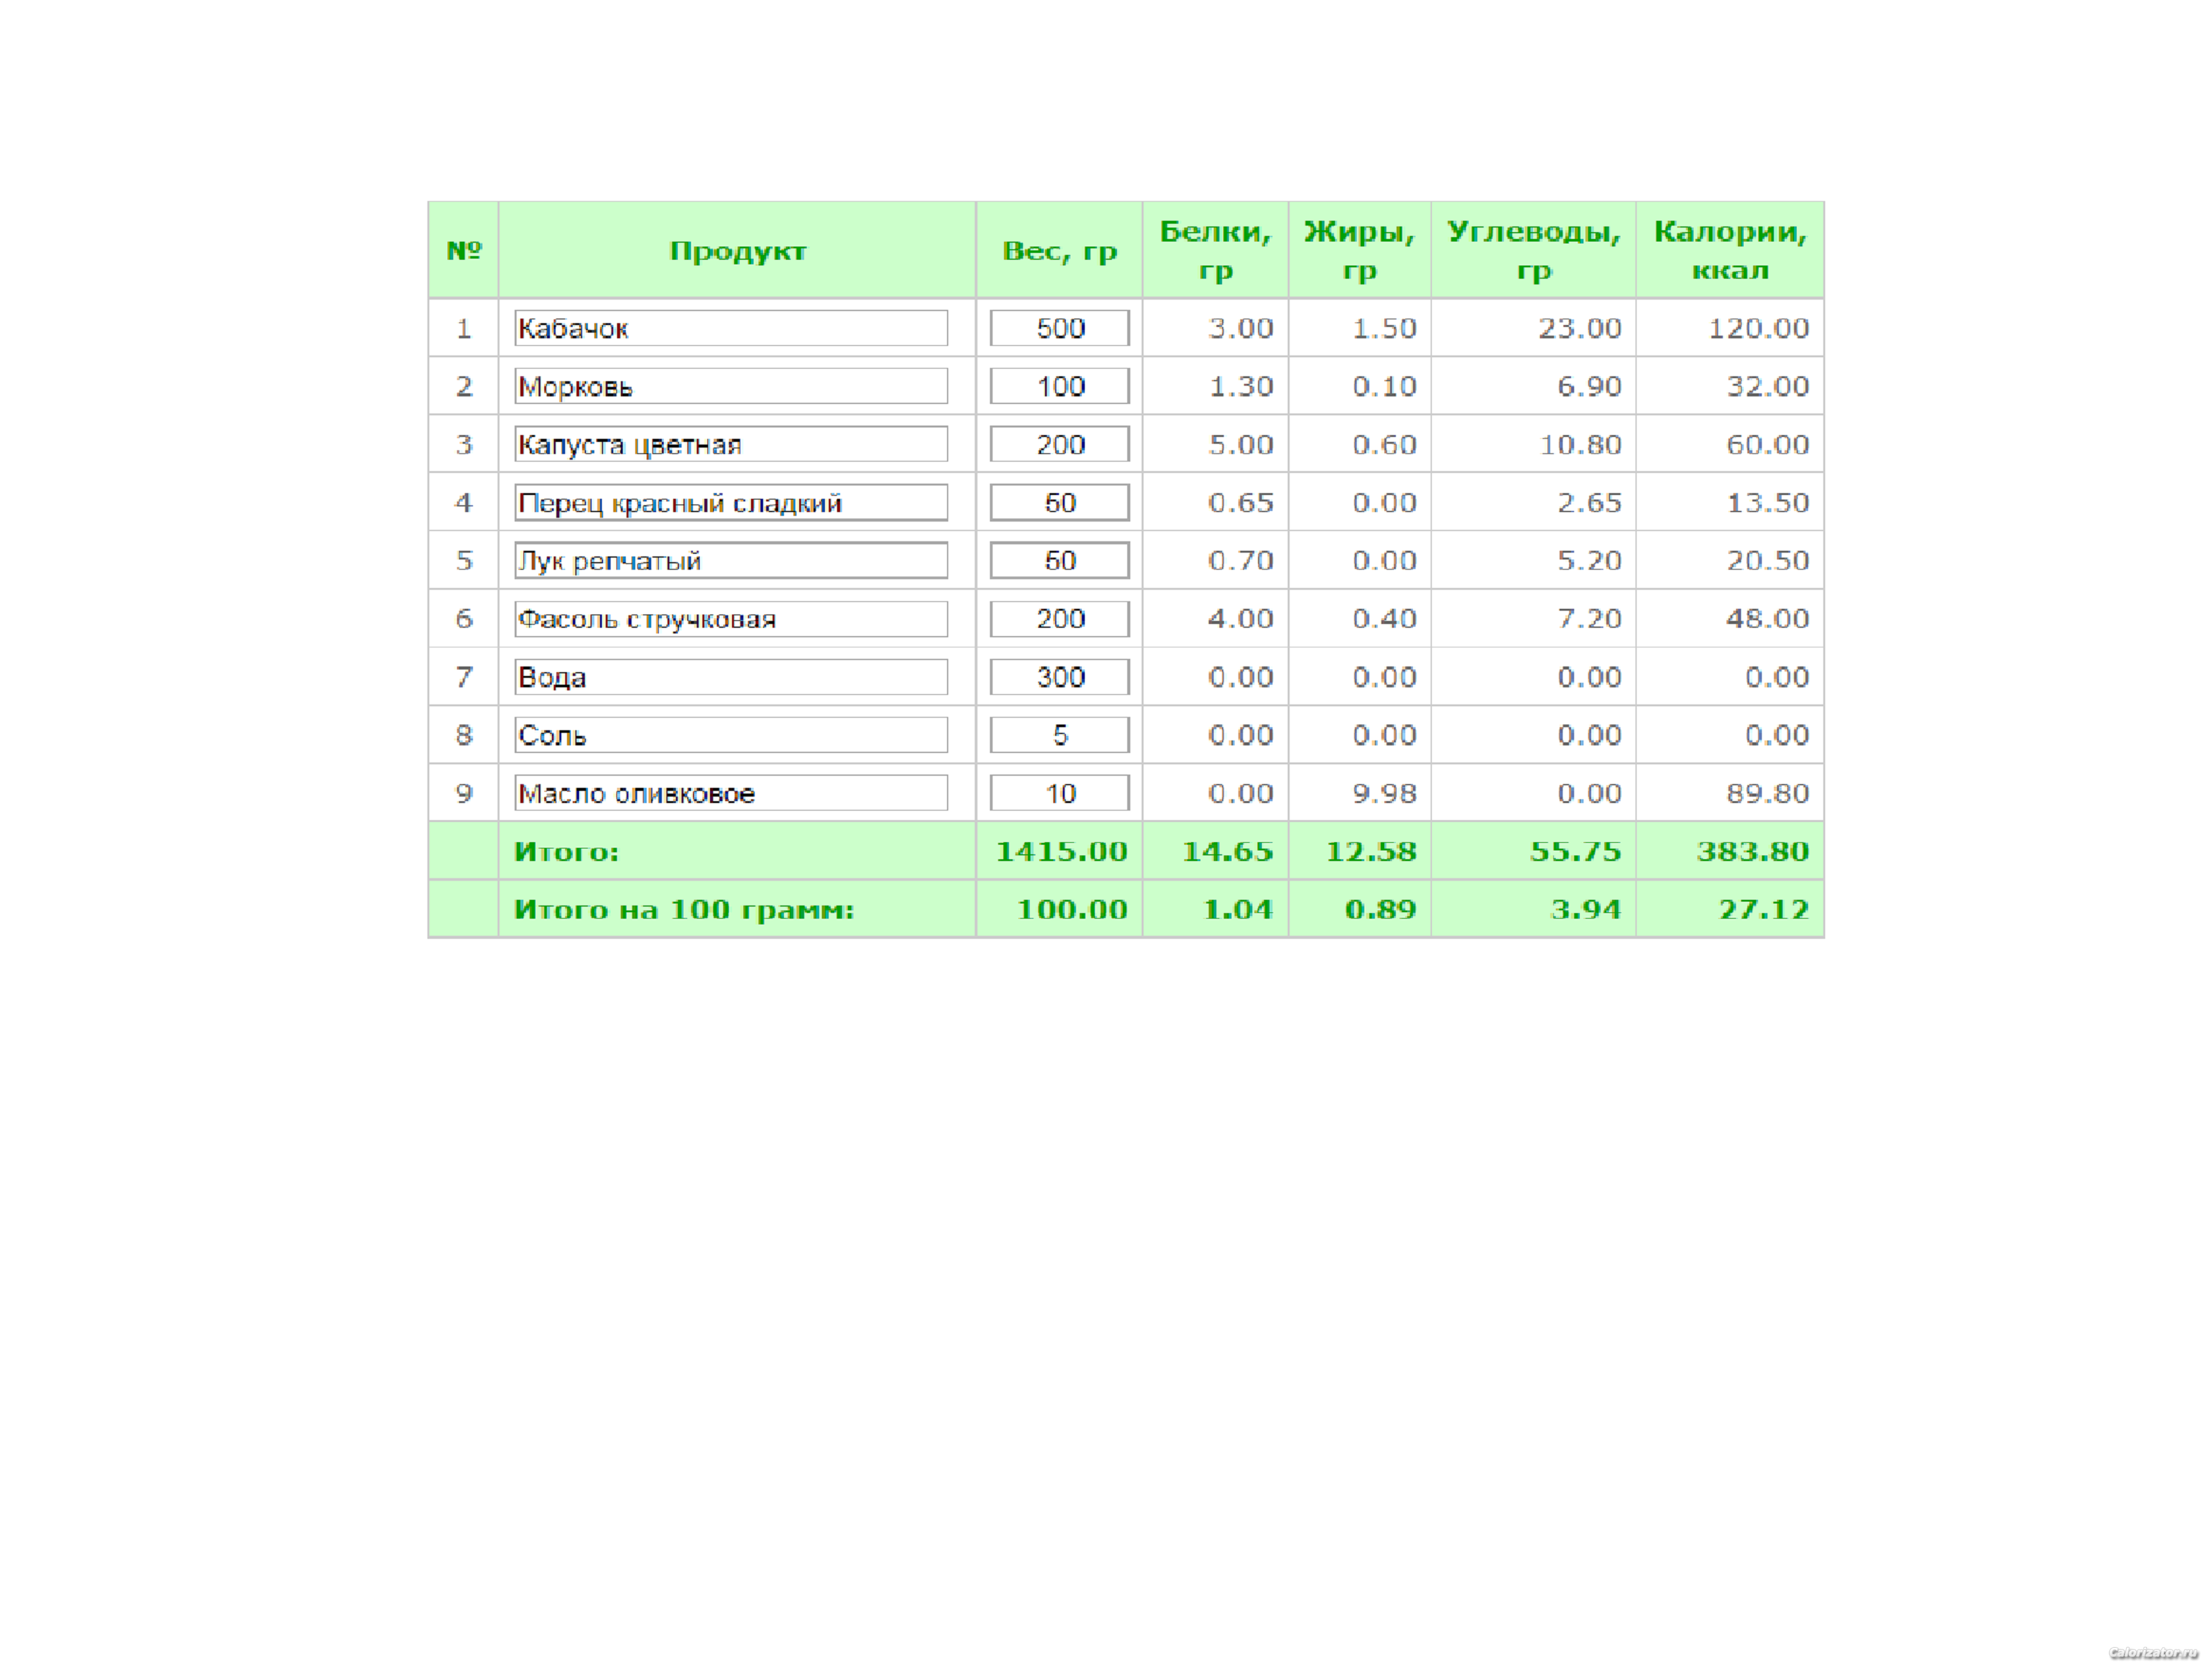This screenshot has height=1666, width=2212.
Task: Click Перец красный сладкий calories value 13.50
Action: click(1768, 502)
